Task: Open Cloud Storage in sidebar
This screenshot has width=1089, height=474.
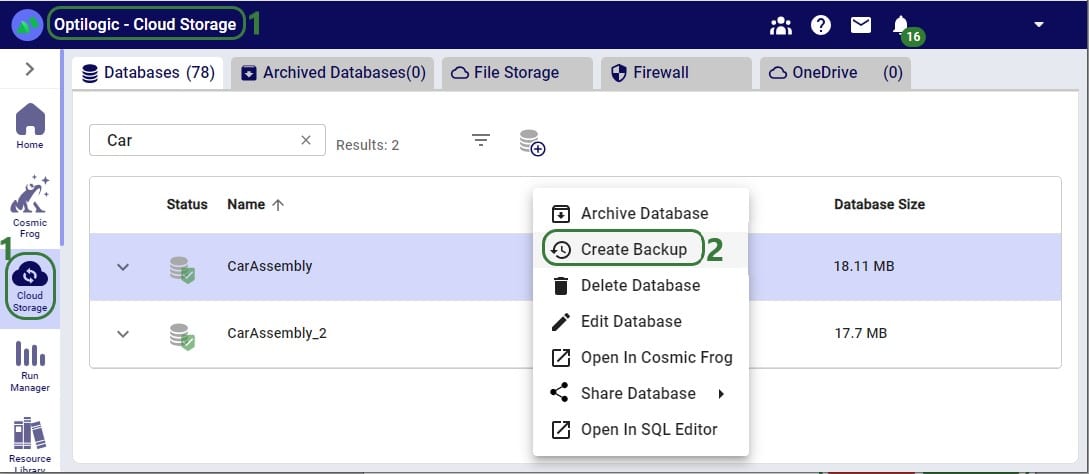Action: point(30,286)
